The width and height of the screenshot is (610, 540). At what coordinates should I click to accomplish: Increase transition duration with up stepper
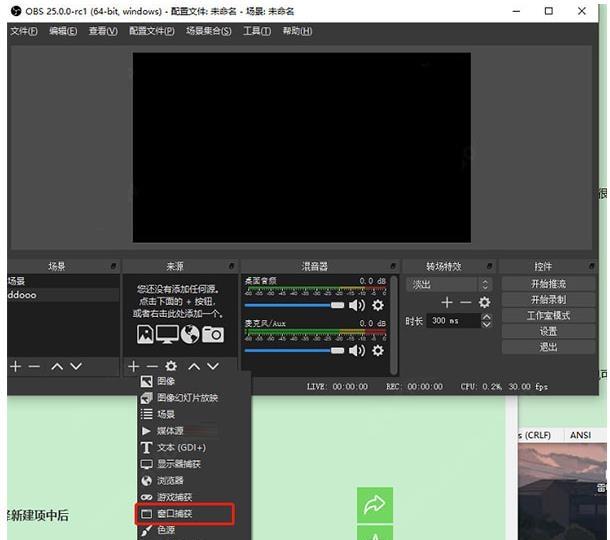coord(486,317)
